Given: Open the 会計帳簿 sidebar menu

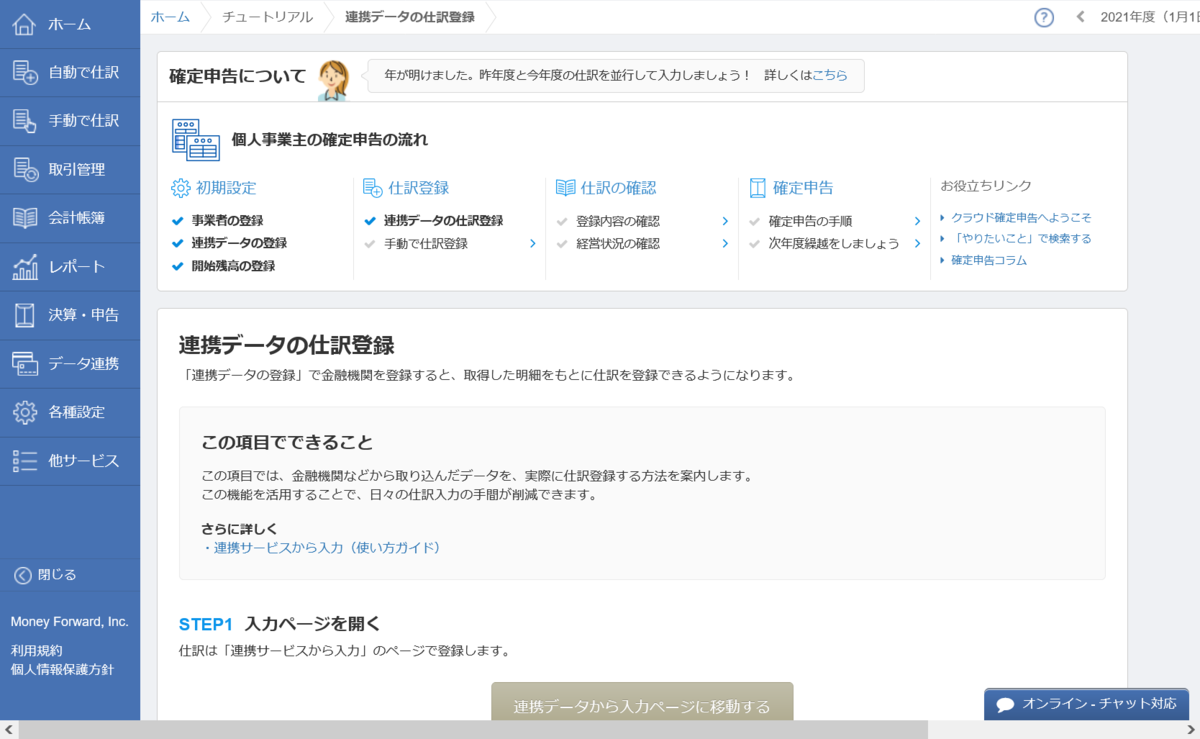Looking at the screenshot, I should click(70, 218).
